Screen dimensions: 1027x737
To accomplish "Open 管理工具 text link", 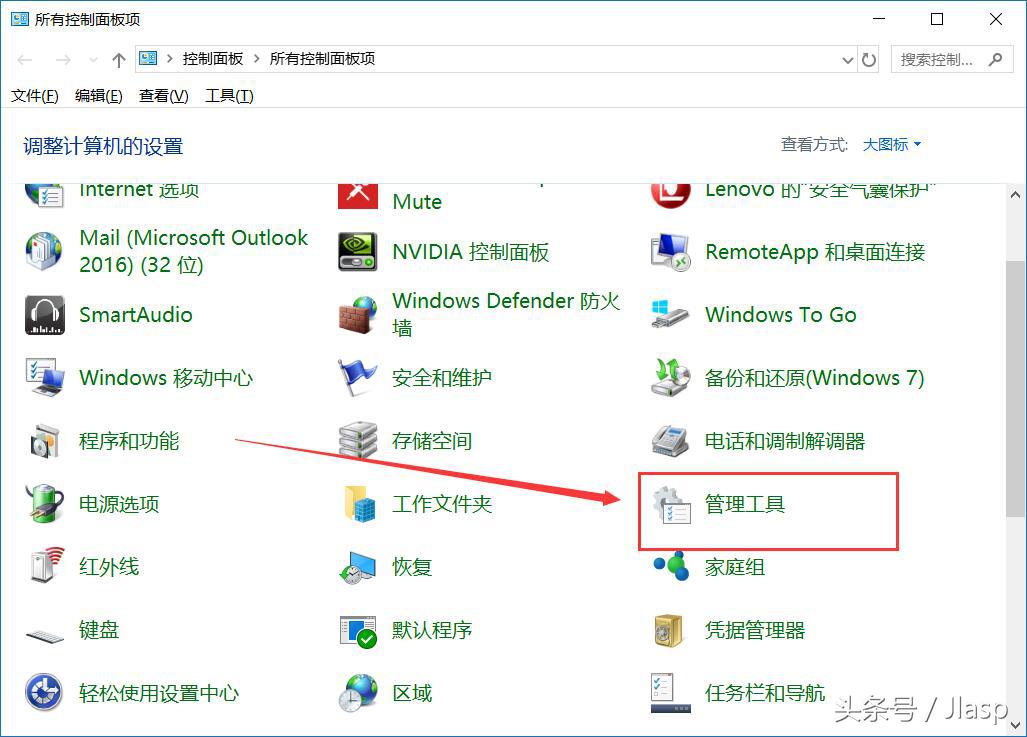I will [745, 504].
